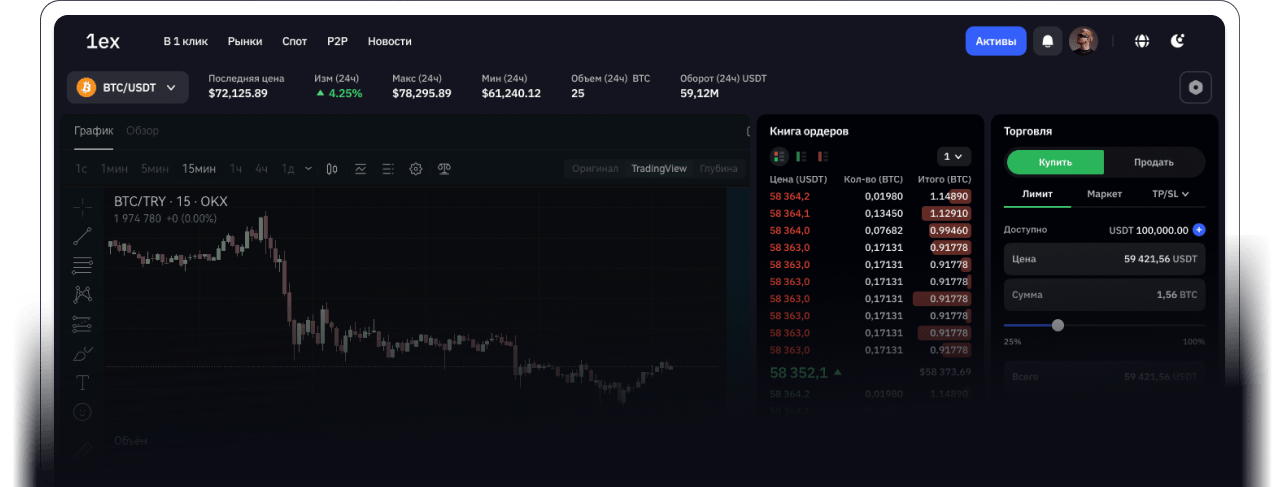
Task: Click the globe language icon
Action: tap(1142, 41)
